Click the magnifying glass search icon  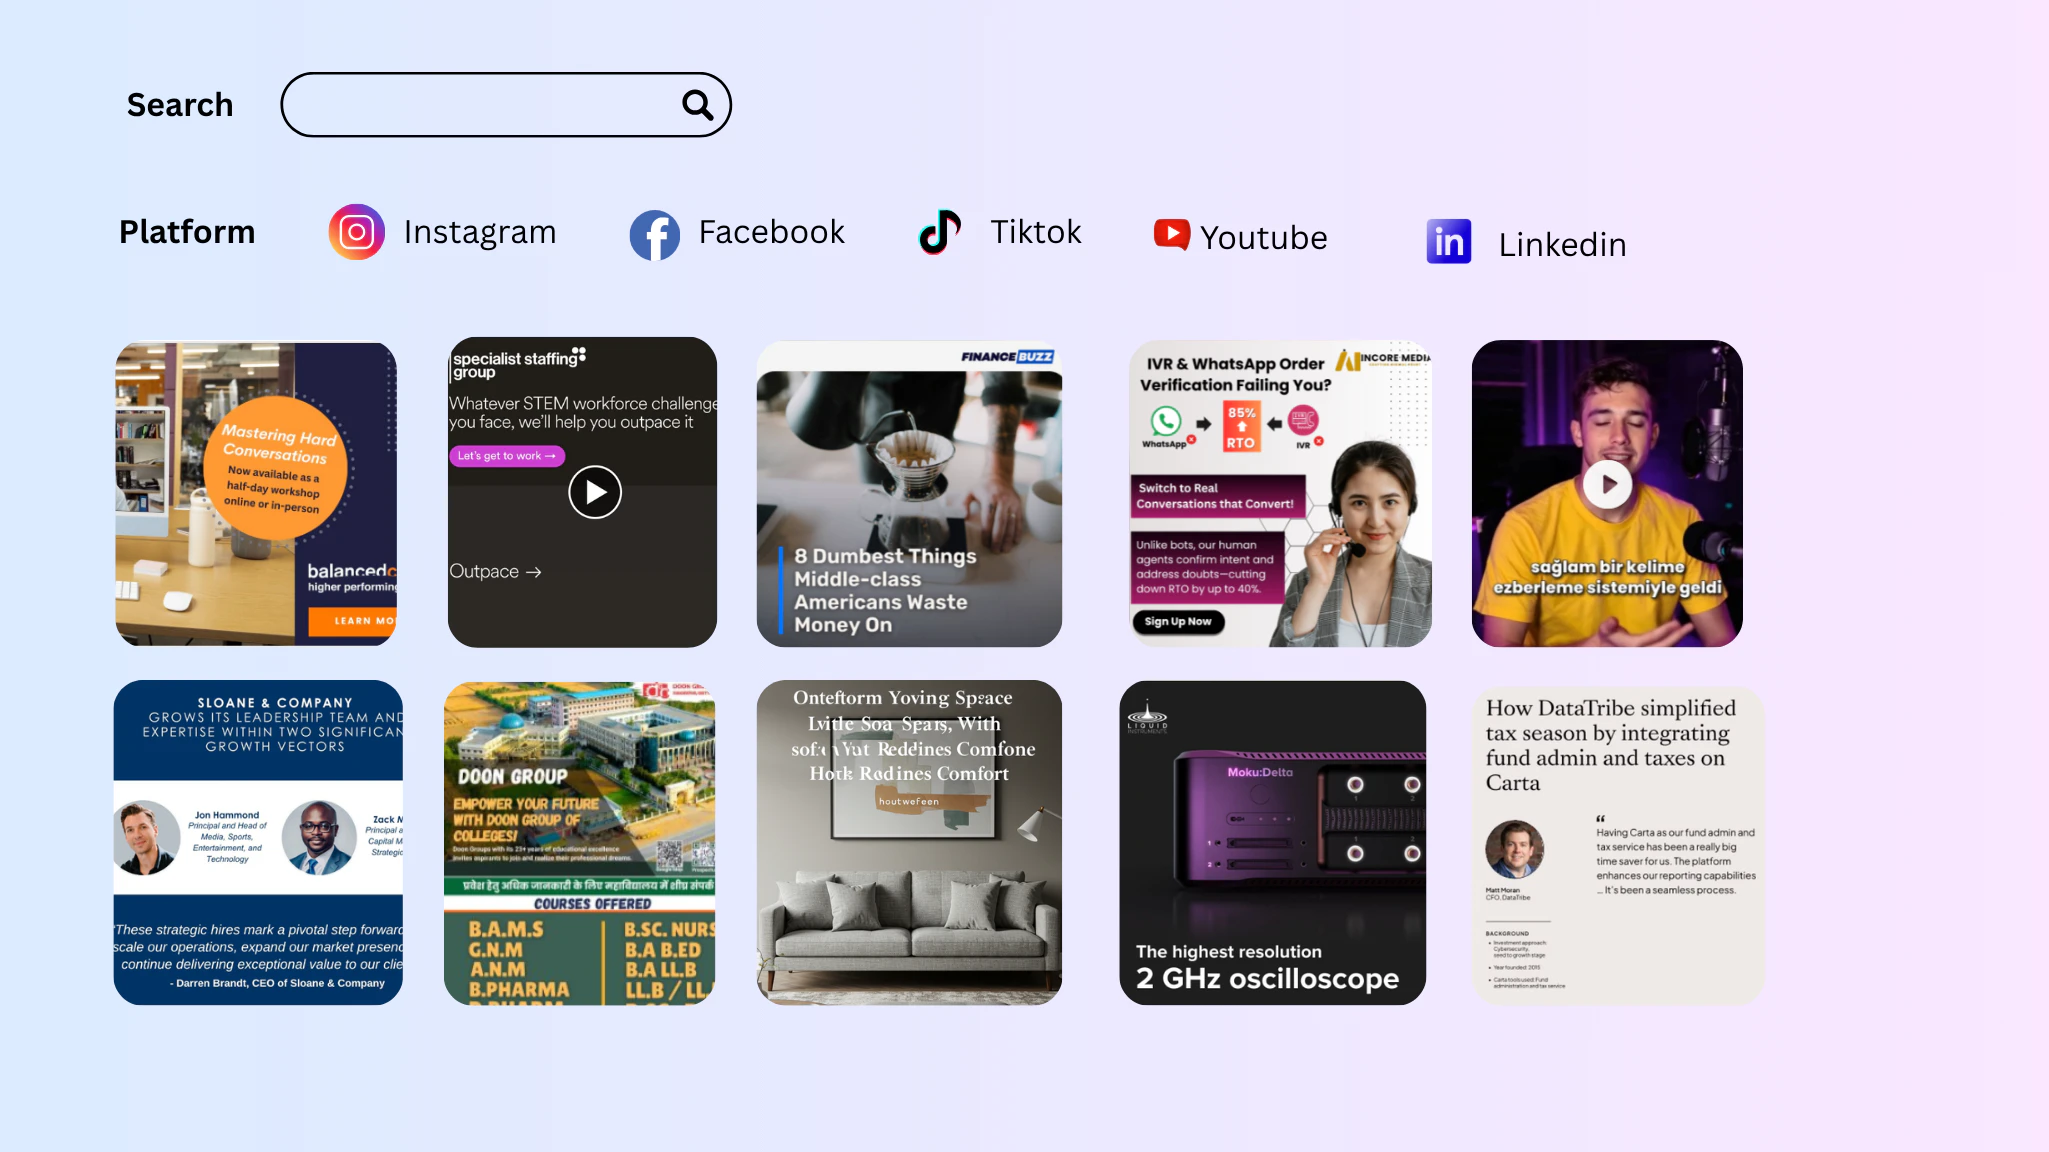[697, 104]
